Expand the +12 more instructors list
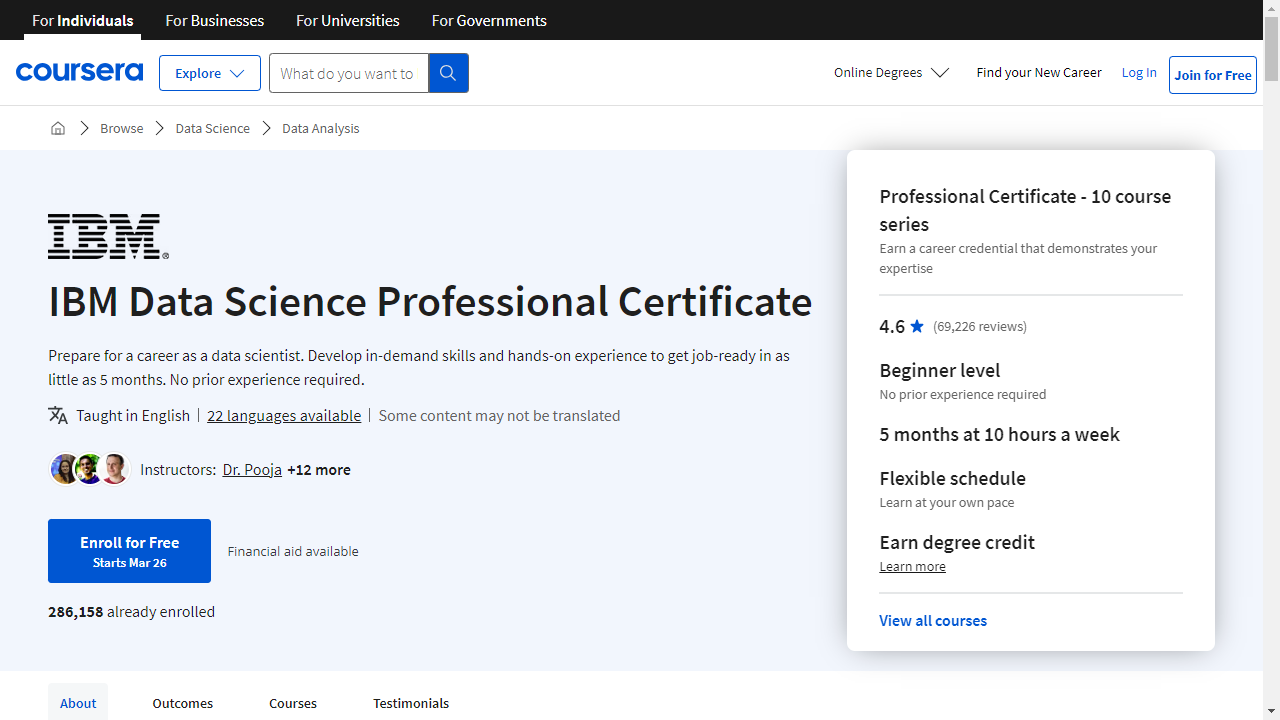Image resolution: width=1280 pixels, height=720 pixels. pos(319,469)
